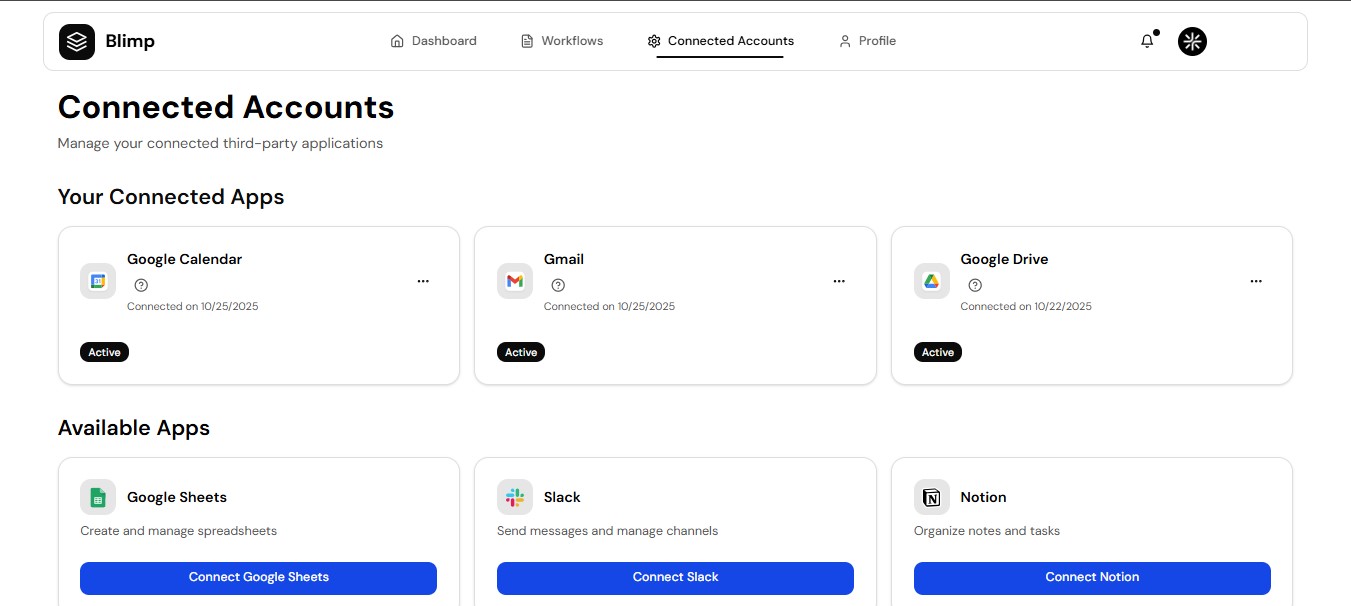Click the Google Drive app icon

click(x=931, y=281)
